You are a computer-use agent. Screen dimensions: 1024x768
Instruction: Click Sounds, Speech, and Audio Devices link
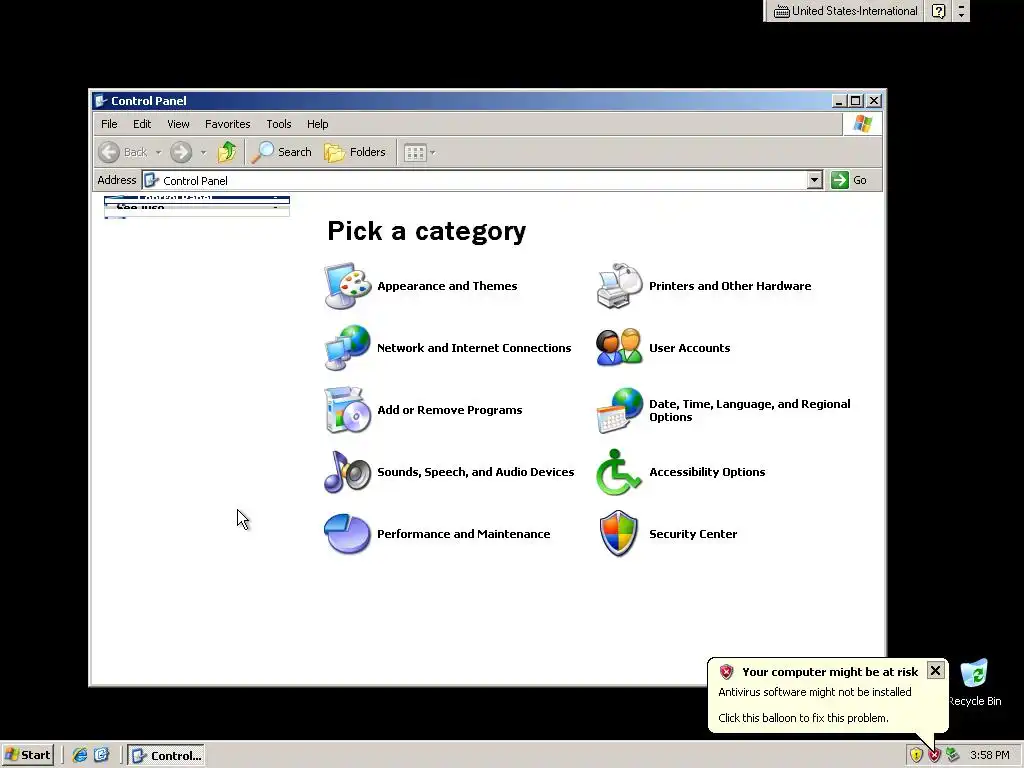coord(475,472)
